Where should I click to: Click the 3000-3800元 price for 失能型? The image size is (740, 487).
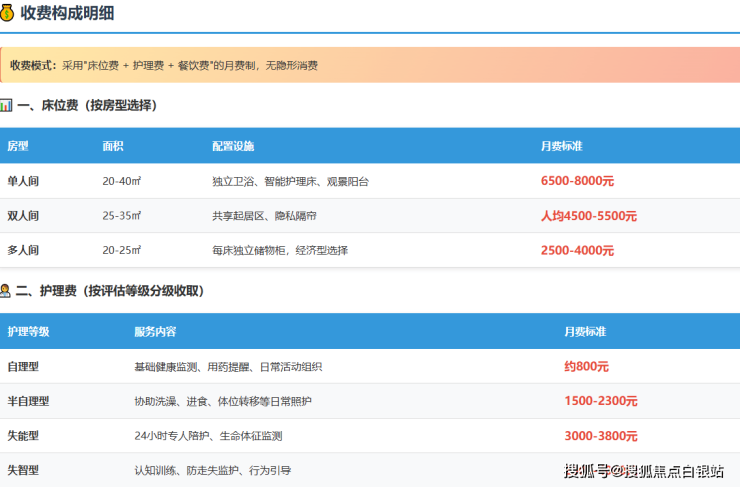coord(600,436)
